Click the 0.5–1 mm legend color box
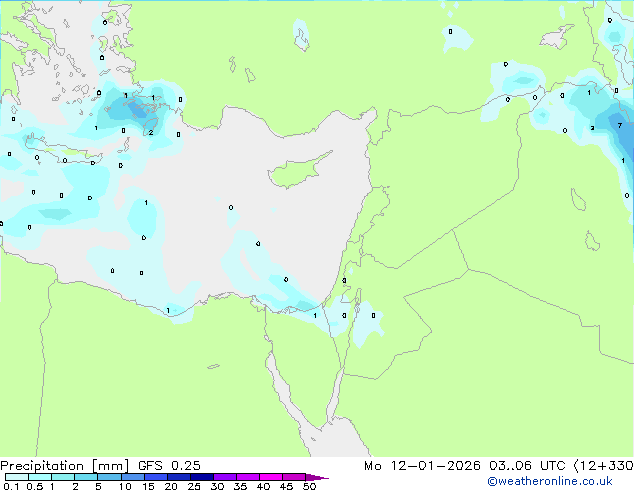634x490 pixels. [x=40, y=477]
